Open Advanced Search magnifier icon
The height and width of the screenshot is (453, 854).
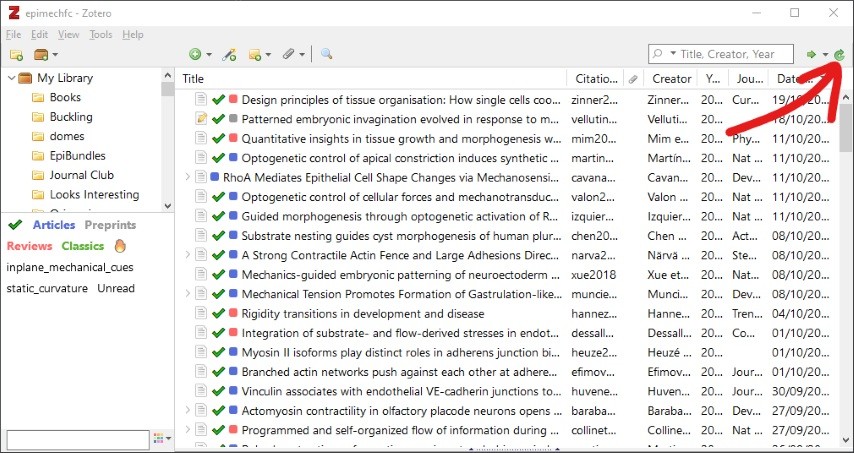(326, 54)
